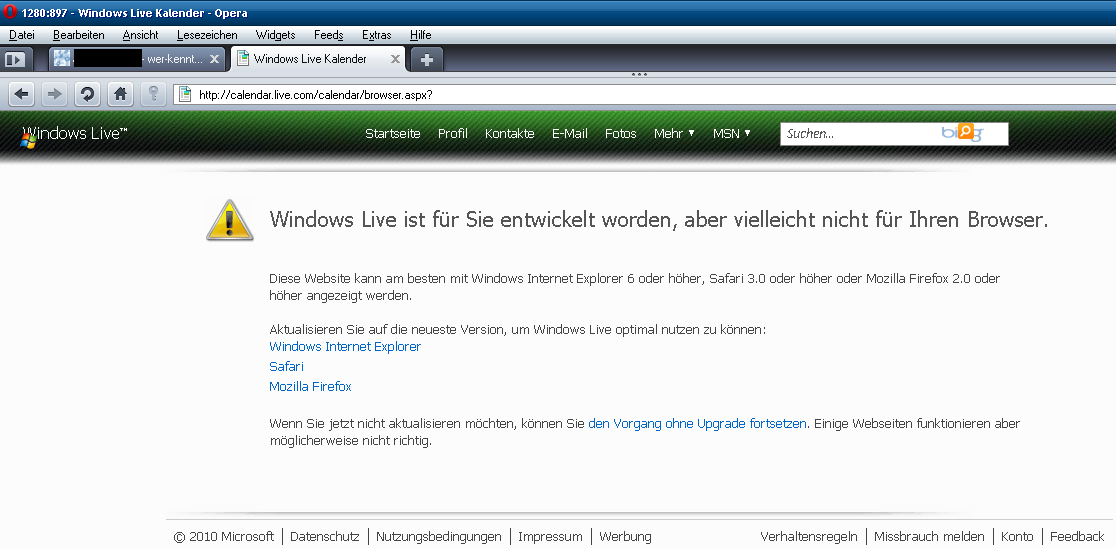Open the Ansicht menu

pyautogui.click(x=140, y=35)
